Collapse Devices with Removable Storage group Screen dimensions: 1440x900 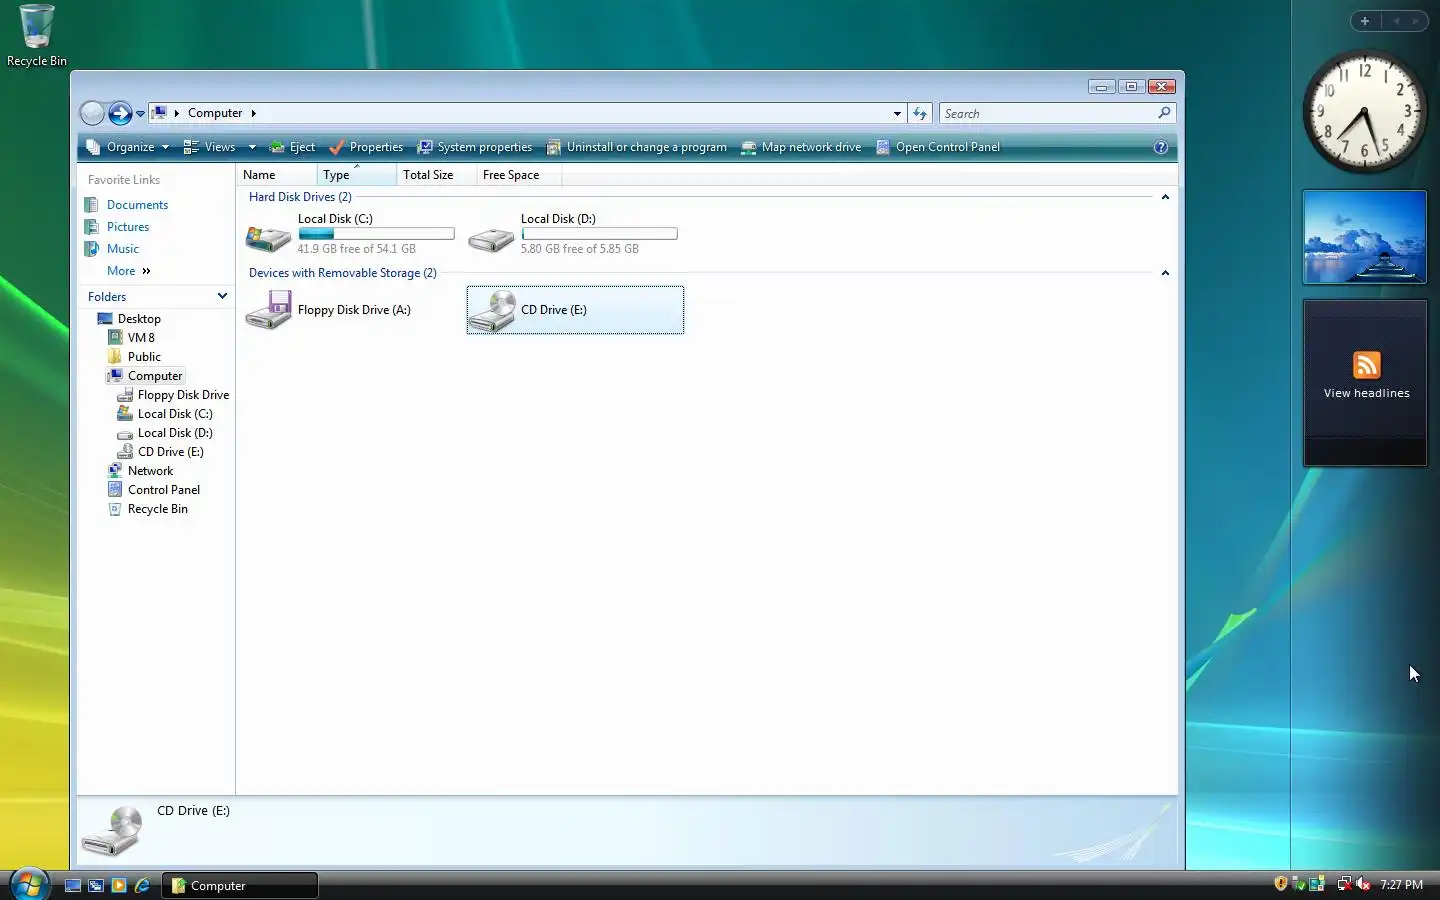1165,273
